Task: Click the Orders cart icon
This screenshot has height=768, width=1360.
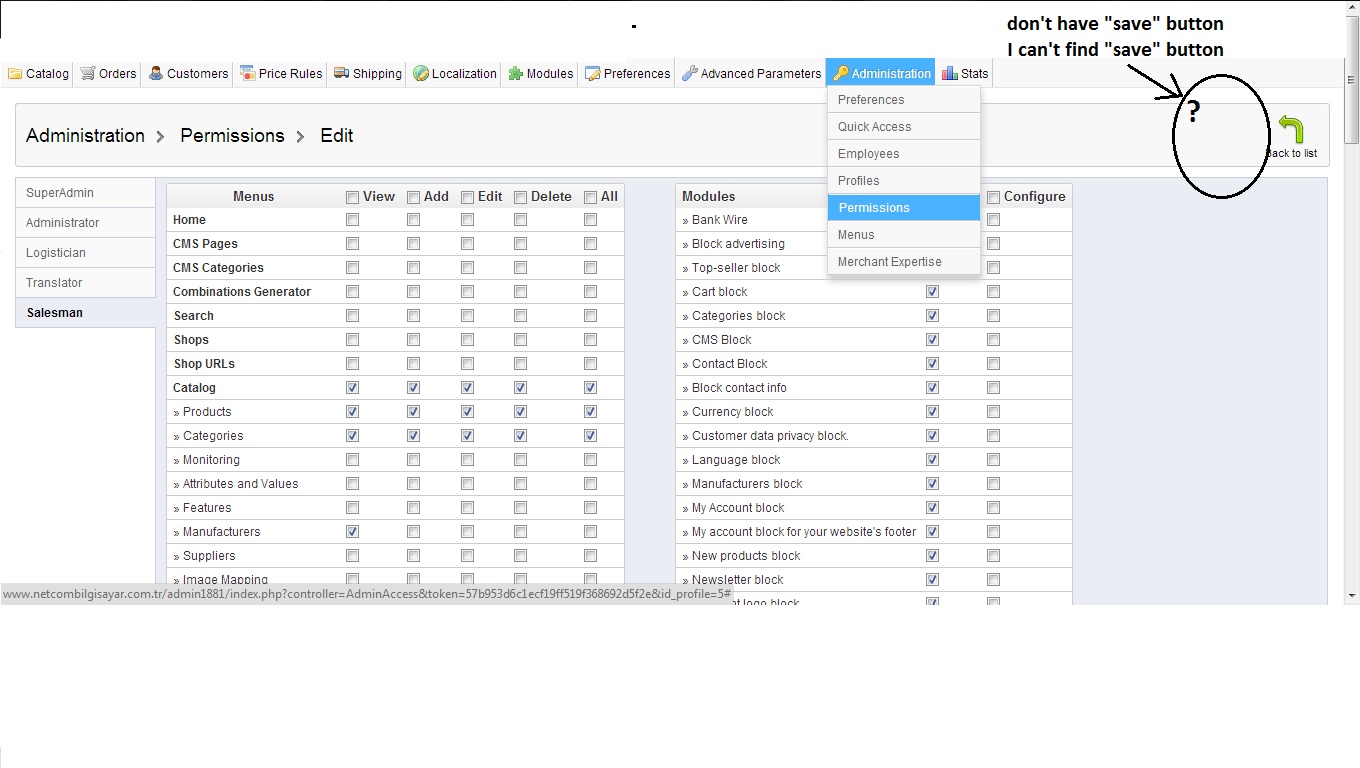Action: point(88,73)
